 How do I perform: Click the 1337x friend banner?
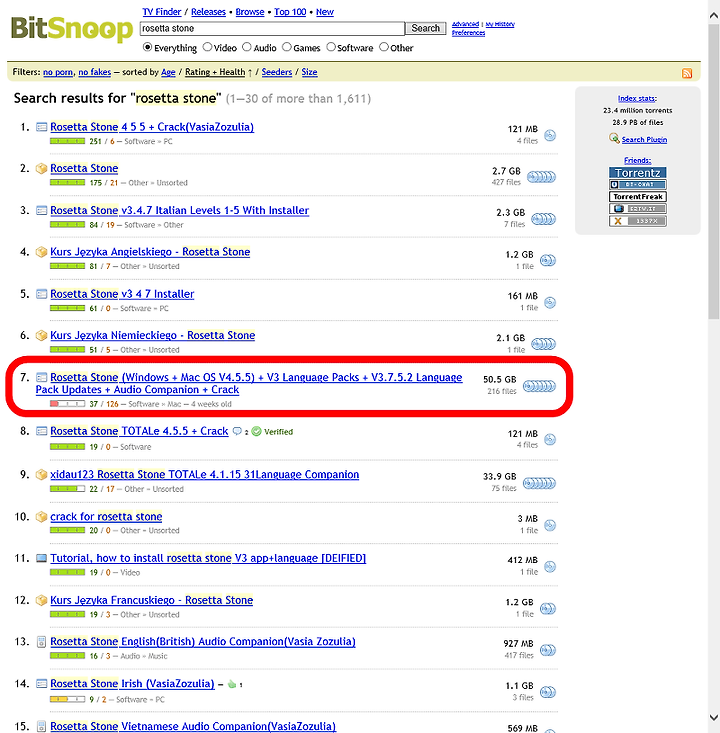coord(638,221)
